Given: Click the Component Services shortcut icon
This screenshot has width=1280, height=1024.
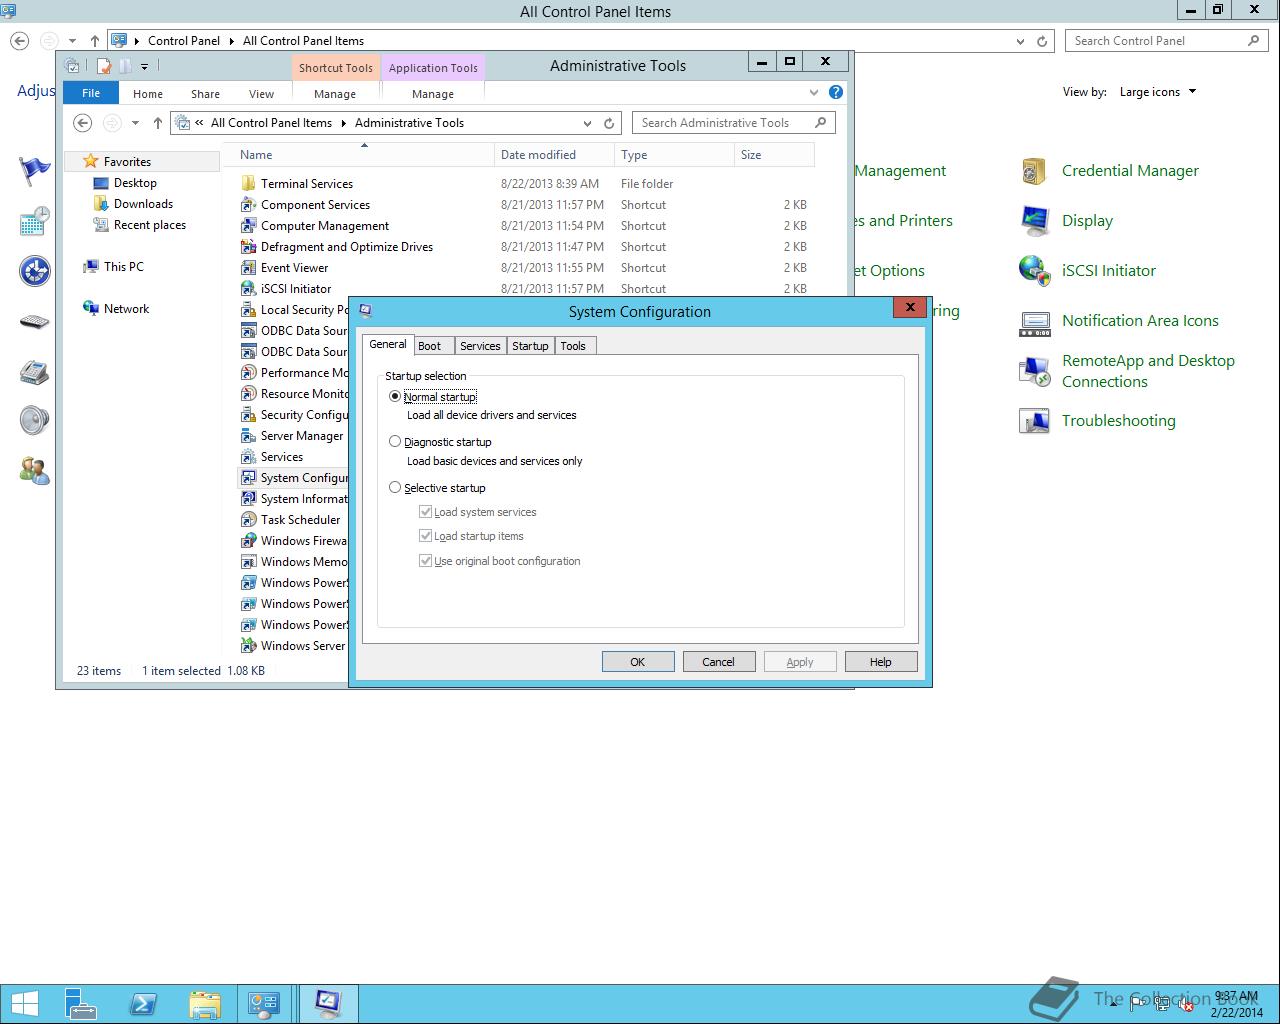Looking at the screenshot, I should [x=249, y=204].
